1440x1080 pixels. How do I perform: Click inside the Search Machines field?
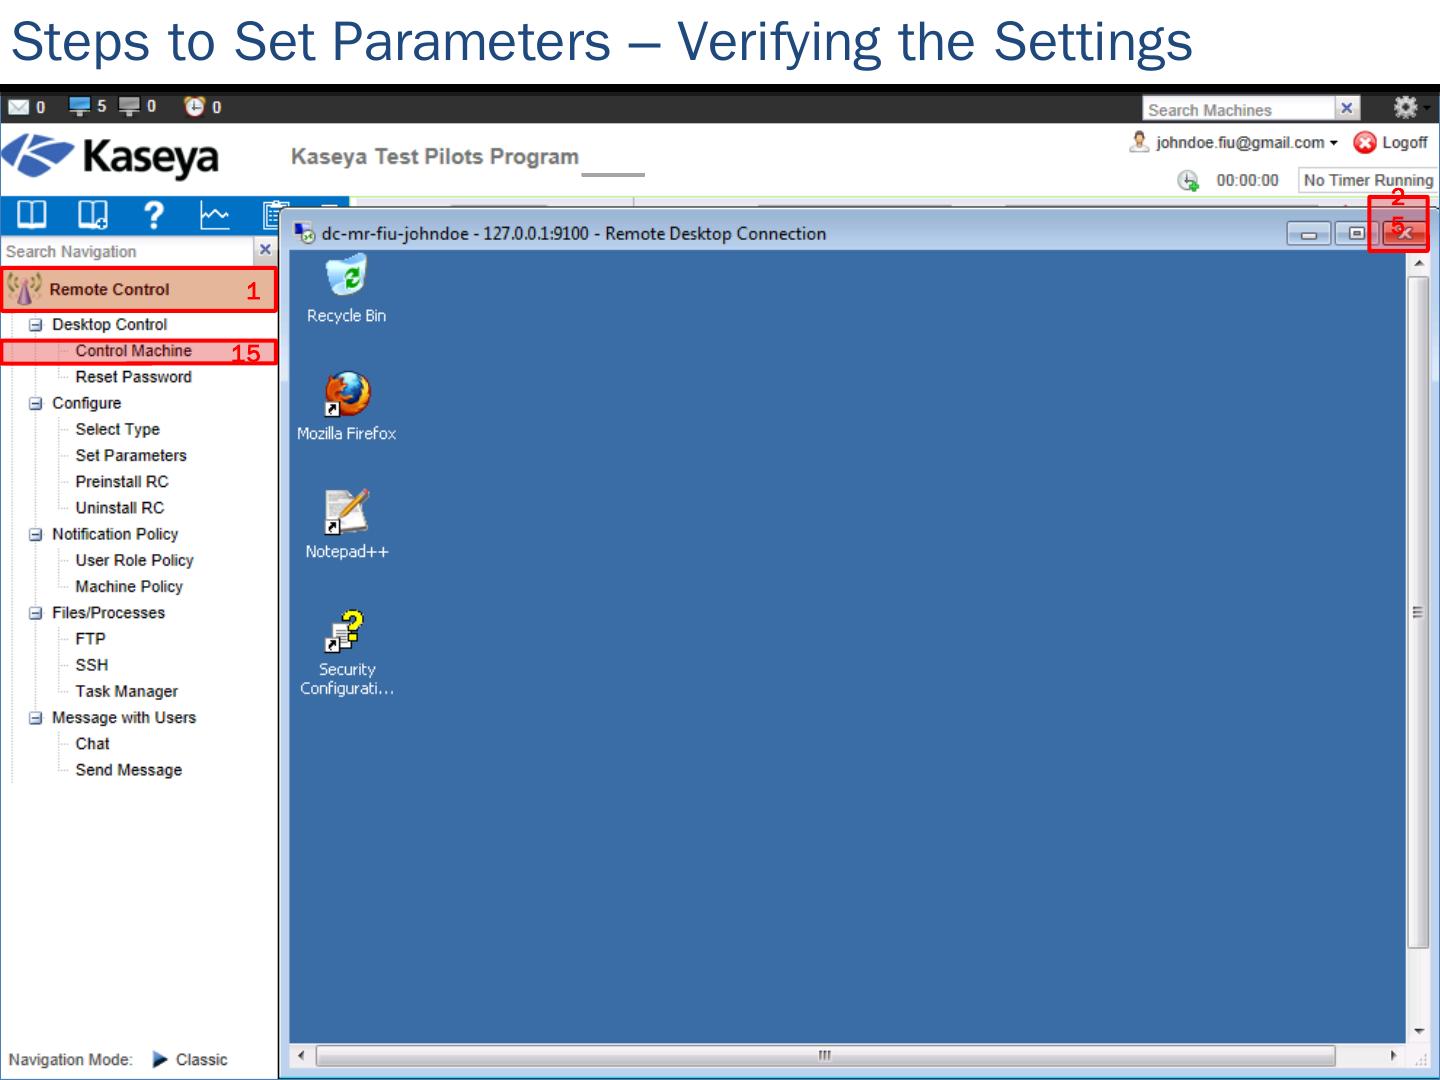click(x=1239, y=109)
